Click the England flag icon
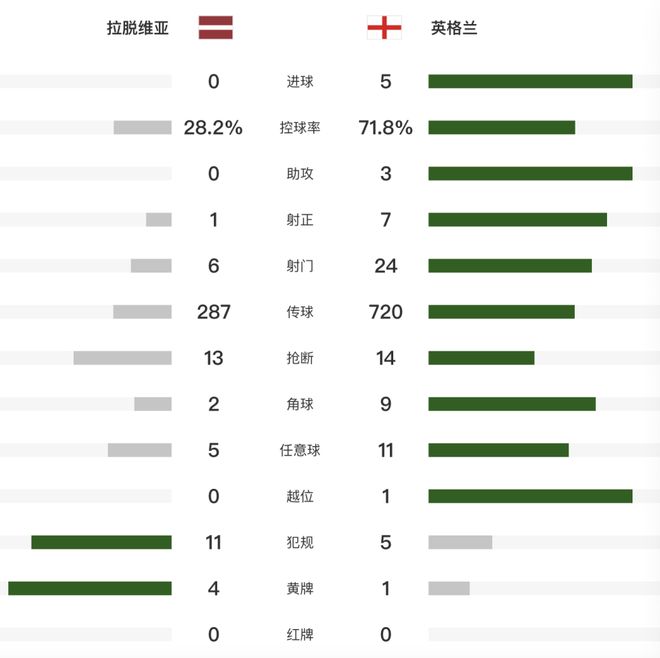 tap(384, 28)
